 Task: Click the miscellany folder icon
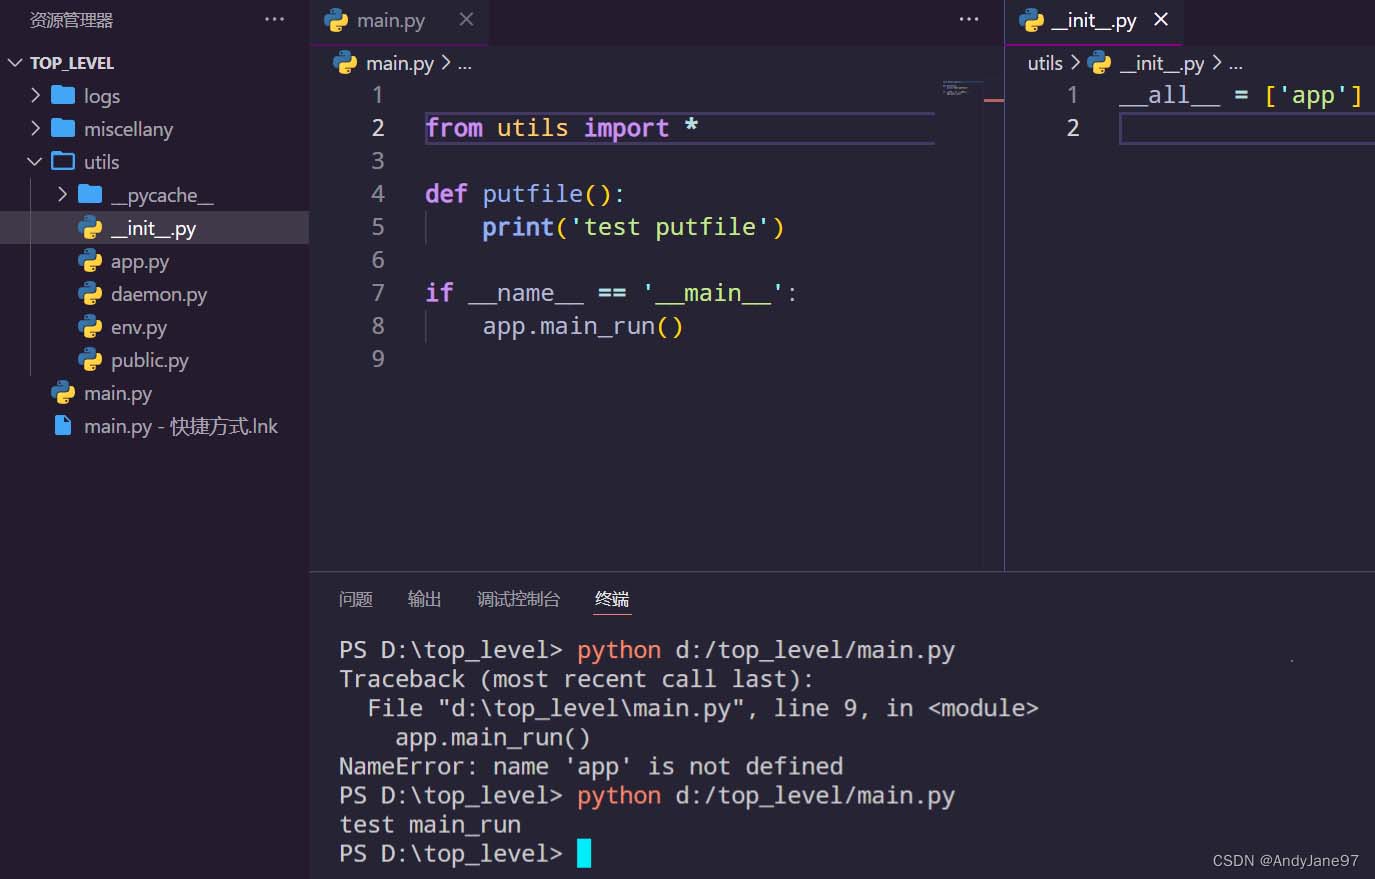[x=63, y=129]
